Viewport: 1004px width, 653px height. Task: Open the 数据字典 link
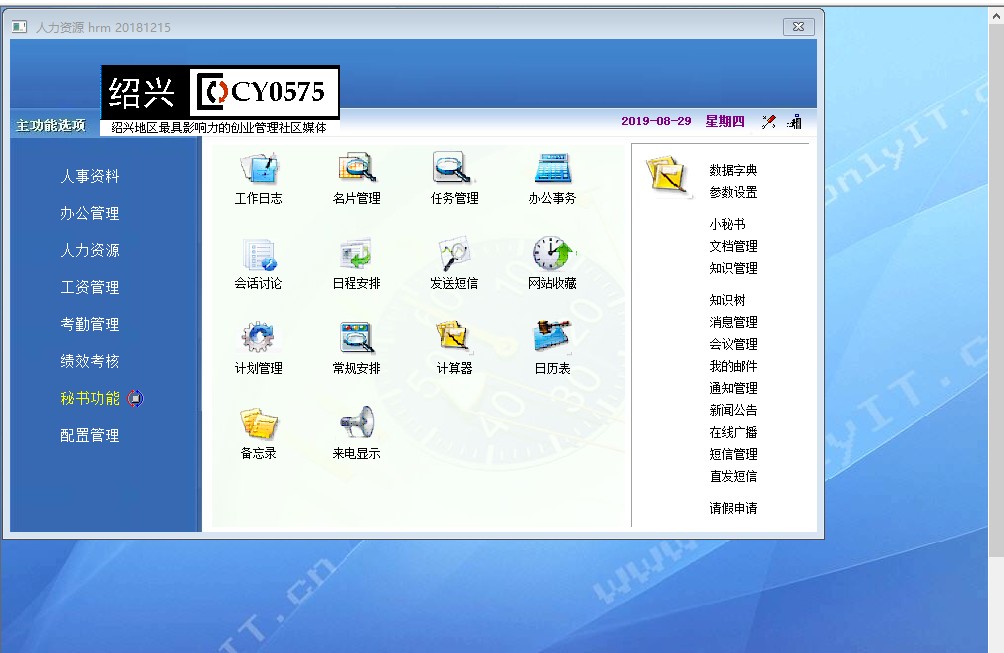[733, 170]
